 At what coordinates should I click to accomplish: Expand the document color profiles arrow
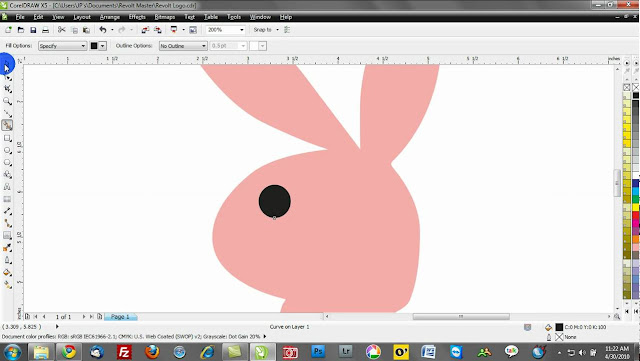(265, 336)
